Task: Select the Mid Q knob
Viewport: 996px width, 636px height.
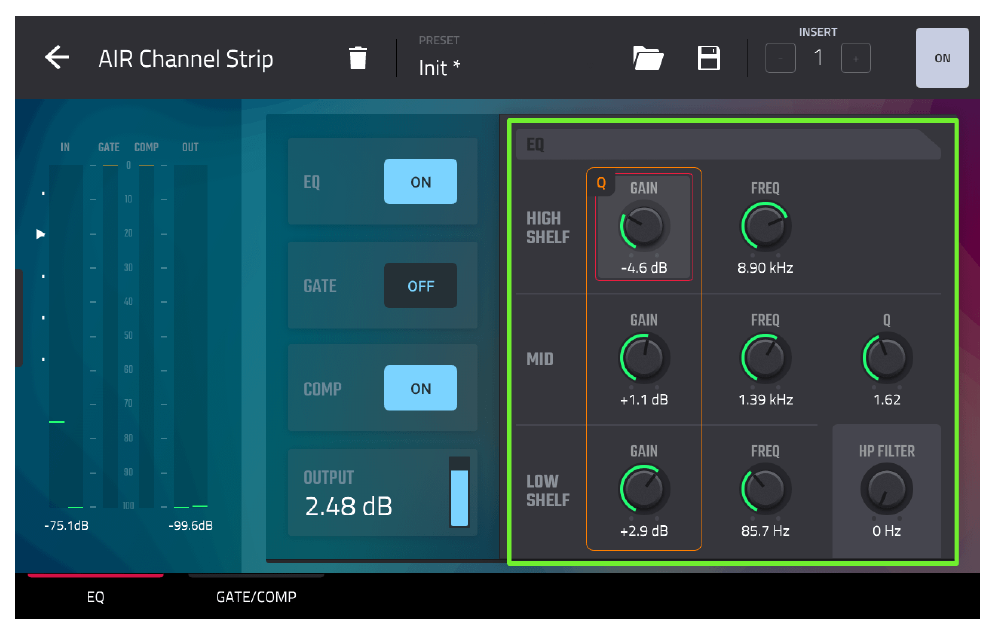Action: pyautogui.click(x=887, y=358)
